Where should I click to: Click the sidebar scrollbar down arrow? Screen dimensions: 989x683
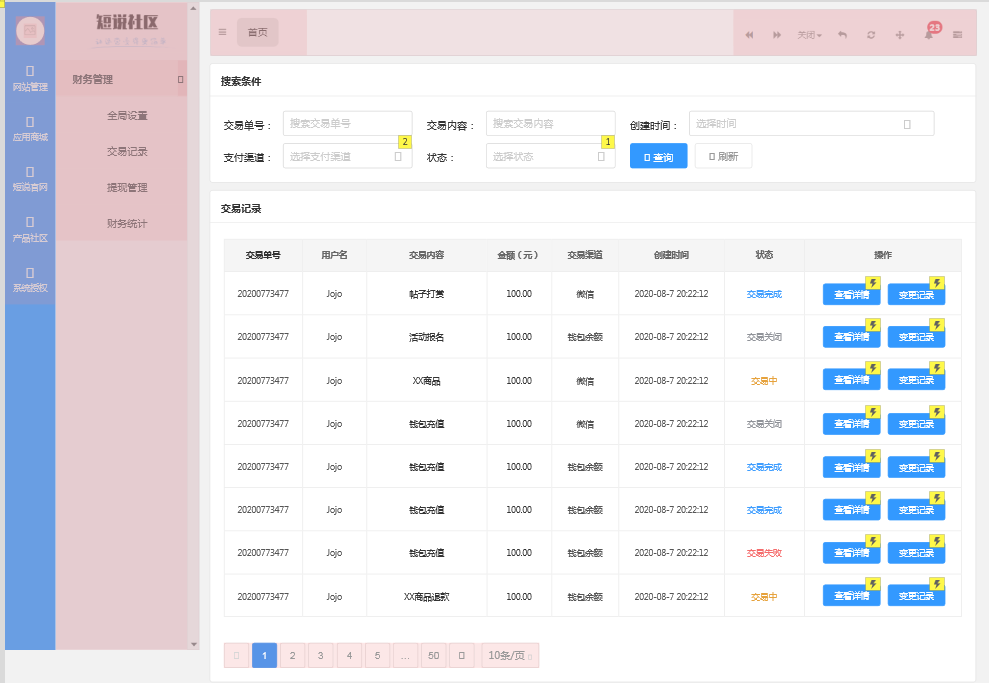[194, 644]
